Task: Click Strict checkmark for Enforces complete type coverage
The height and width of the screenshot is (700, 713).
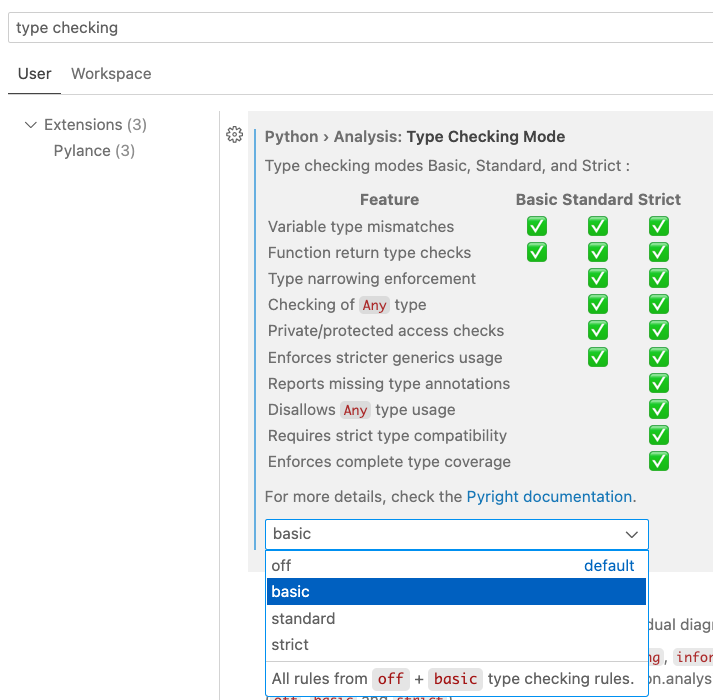Action: pos(658,461)
